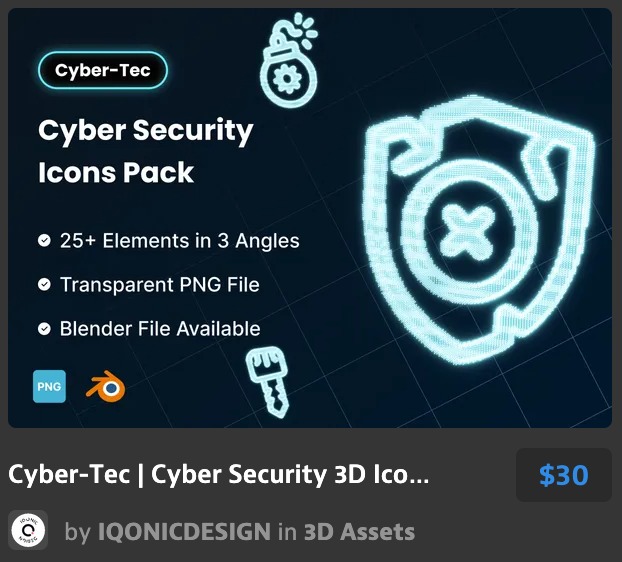Screen dimensions: 622x562
Task: Click the Transparent PNG File text
Action: tap(159, 284)
